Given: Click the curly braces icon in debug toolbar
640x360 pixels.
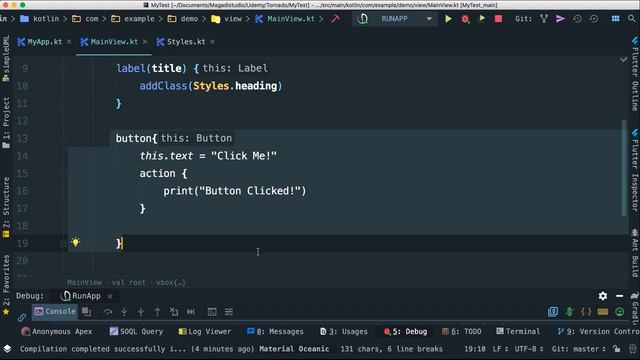Looking at the screenshot, I should tap(586, 312).
